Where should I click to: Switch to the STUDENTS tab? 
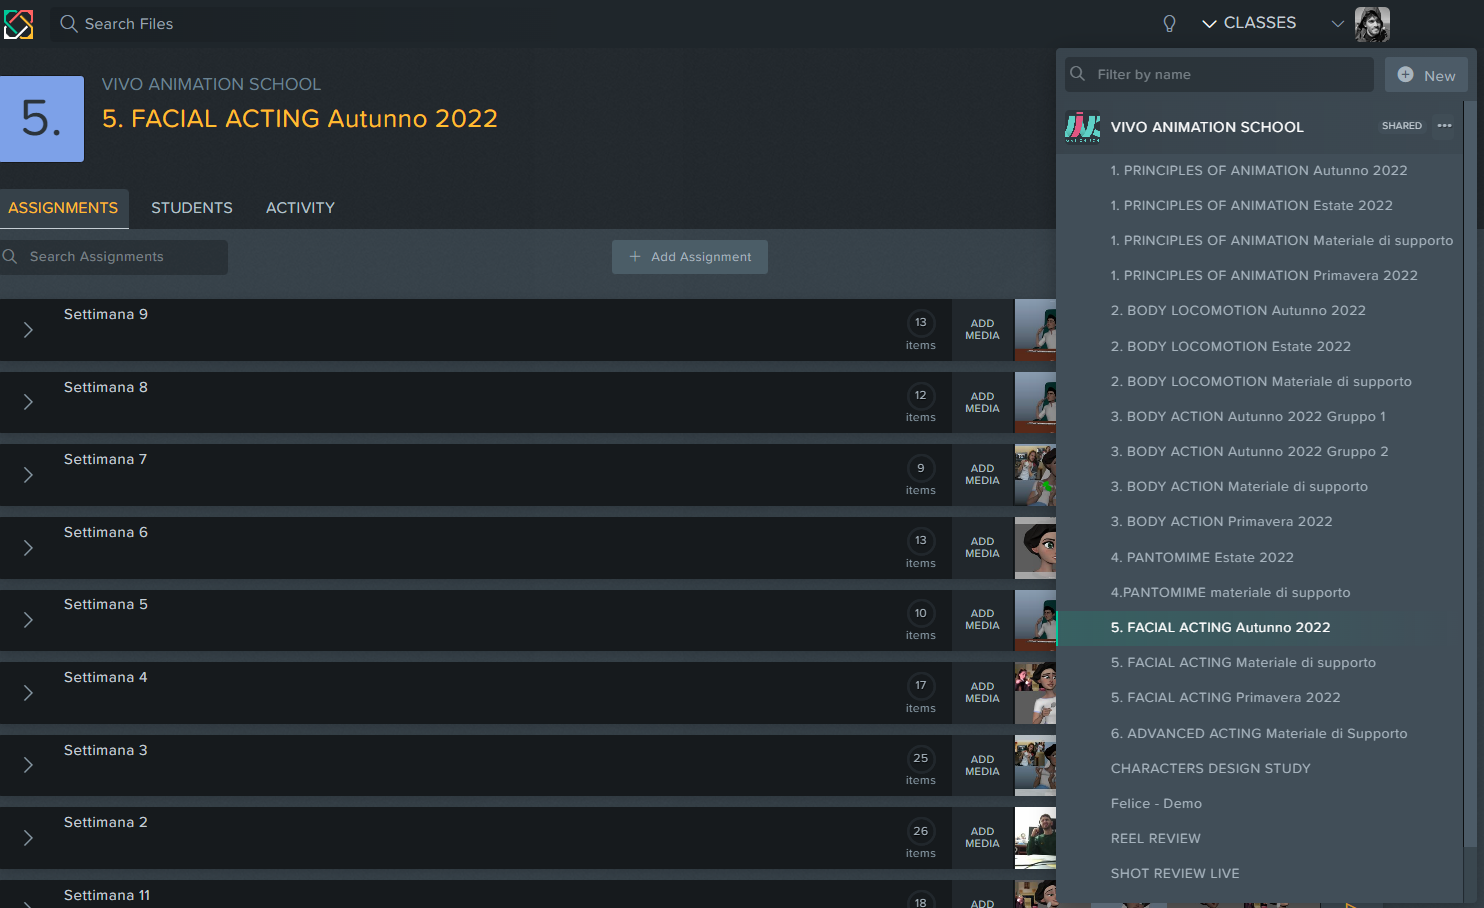192,208
